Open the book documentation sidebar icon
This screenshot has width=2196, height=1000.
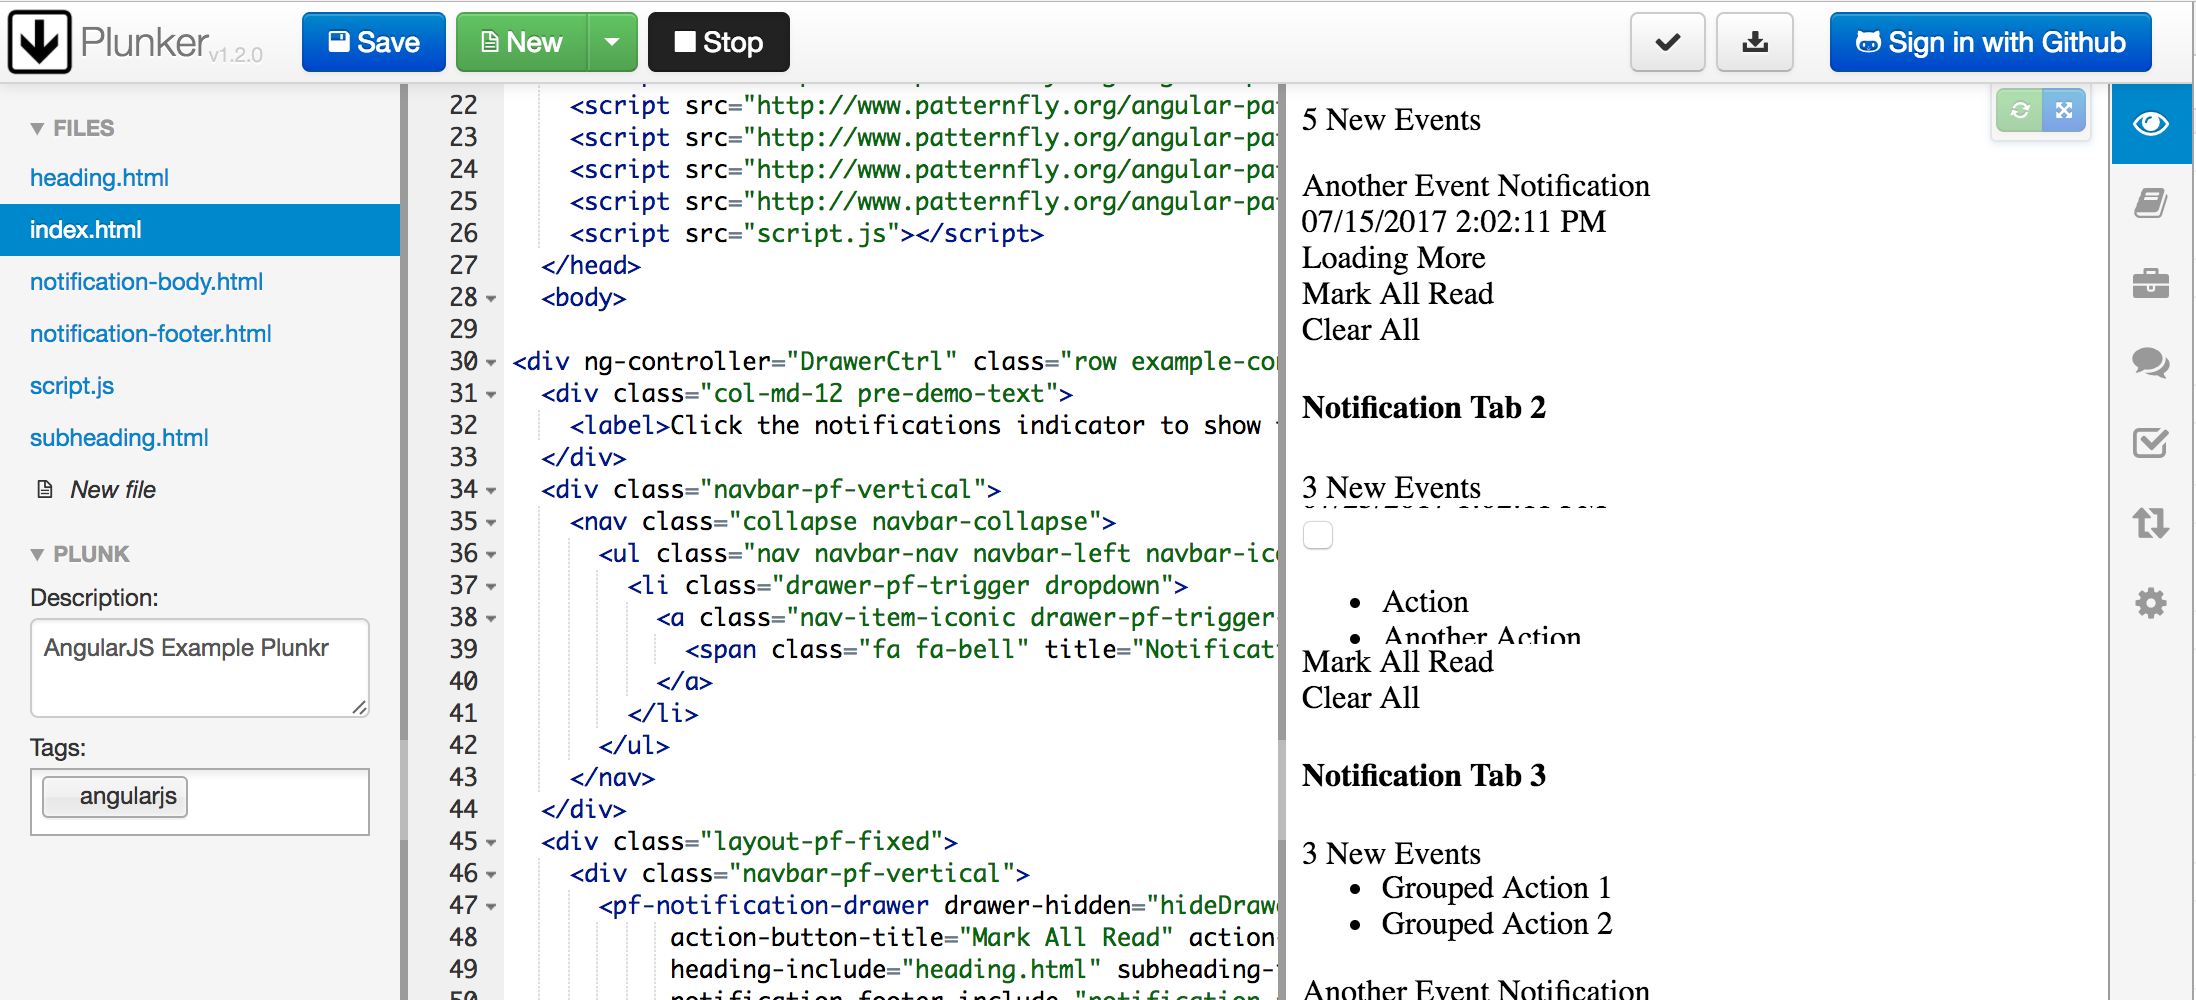click(2151, 203)
